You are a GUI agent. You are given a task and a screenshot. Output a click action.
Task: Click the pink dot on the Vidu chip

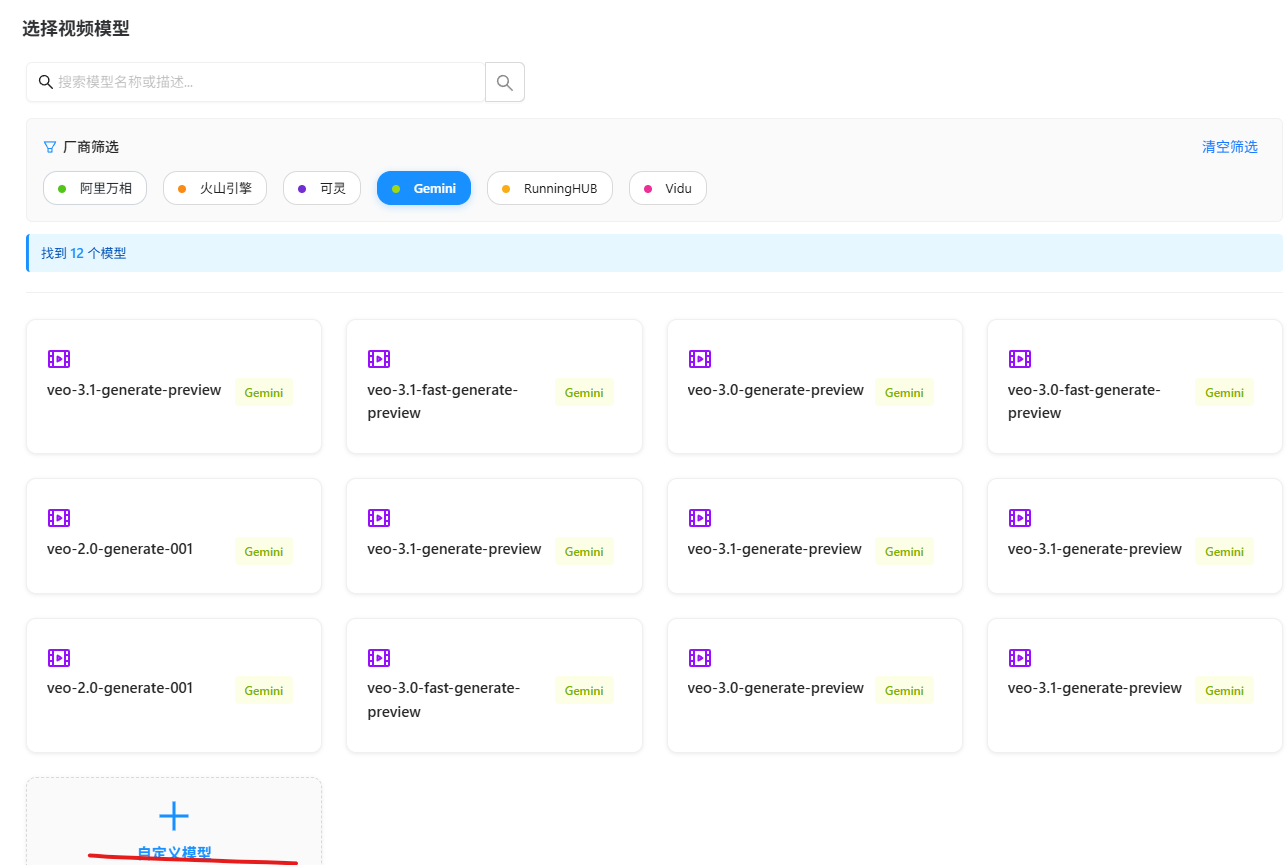(647, 189)
